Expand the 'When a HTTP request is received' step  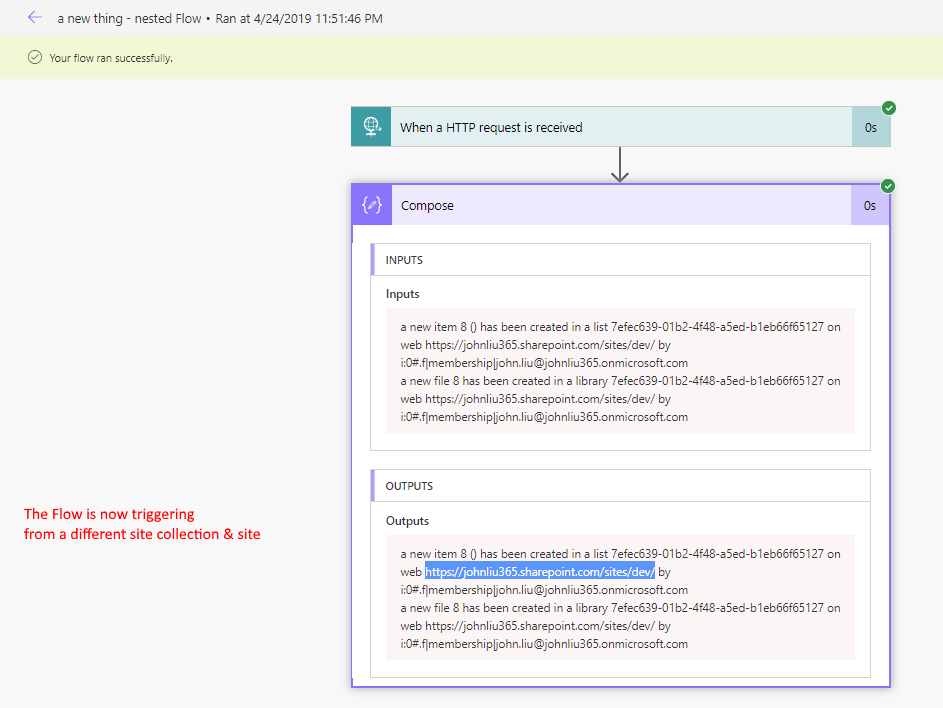pyautogui.click(x=620, y=127)
